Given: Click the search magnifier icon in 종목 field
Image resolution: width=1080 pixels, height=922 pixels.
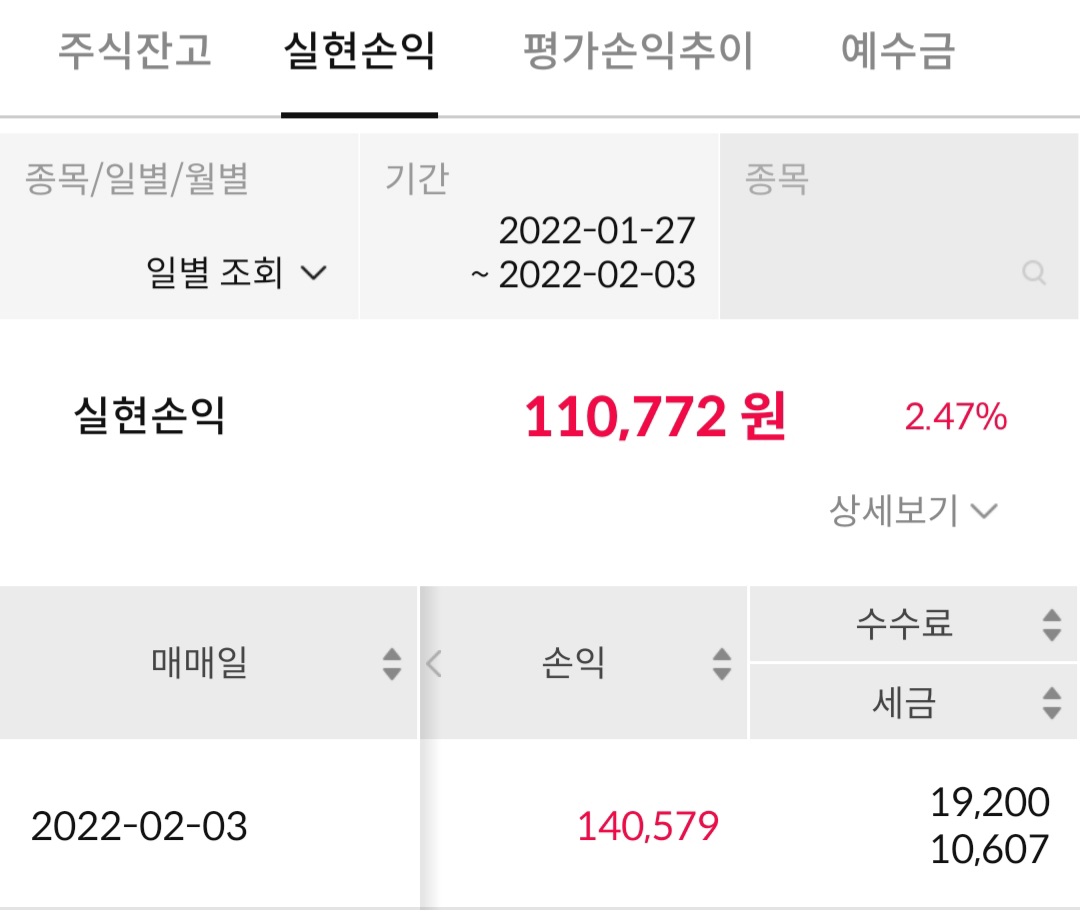Looking at the screenshot, I should pos(1034,273).
